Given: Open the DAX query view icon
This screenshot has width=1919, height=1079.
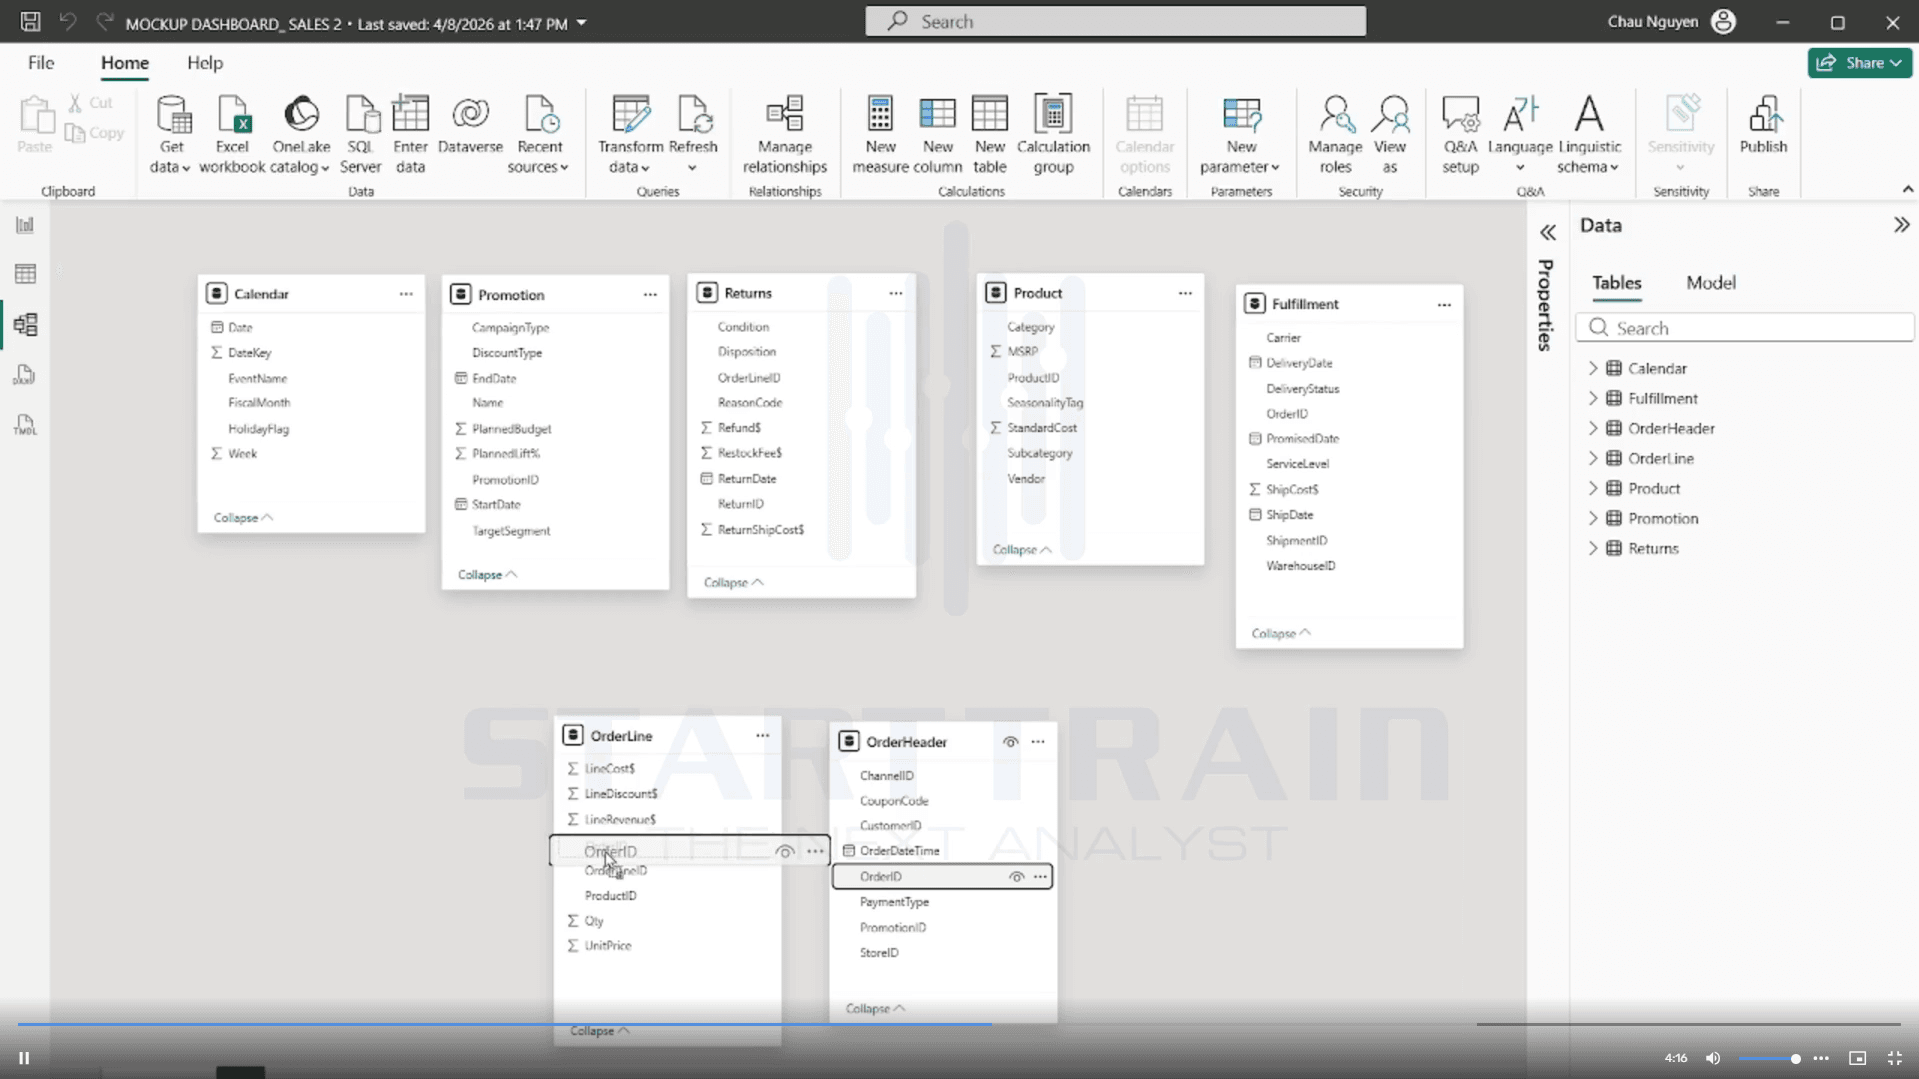Looking at the screenshot, I should point(25,375).
